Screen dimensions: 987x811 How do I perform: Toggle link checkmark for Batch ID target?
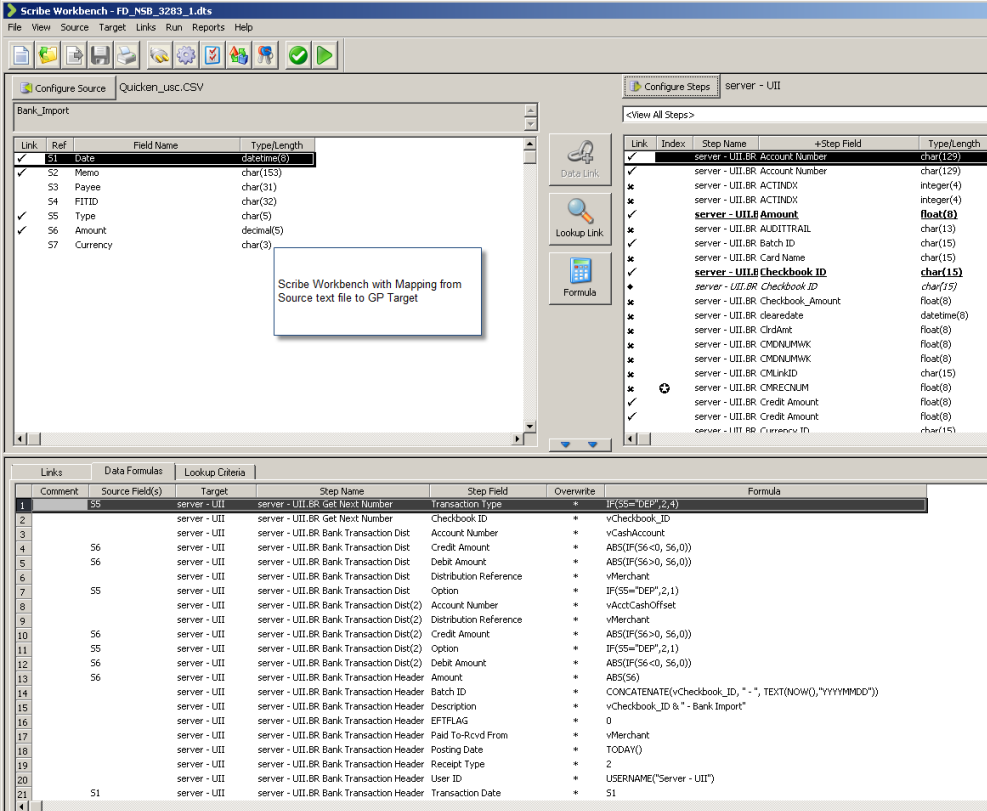tap(632, 243)
